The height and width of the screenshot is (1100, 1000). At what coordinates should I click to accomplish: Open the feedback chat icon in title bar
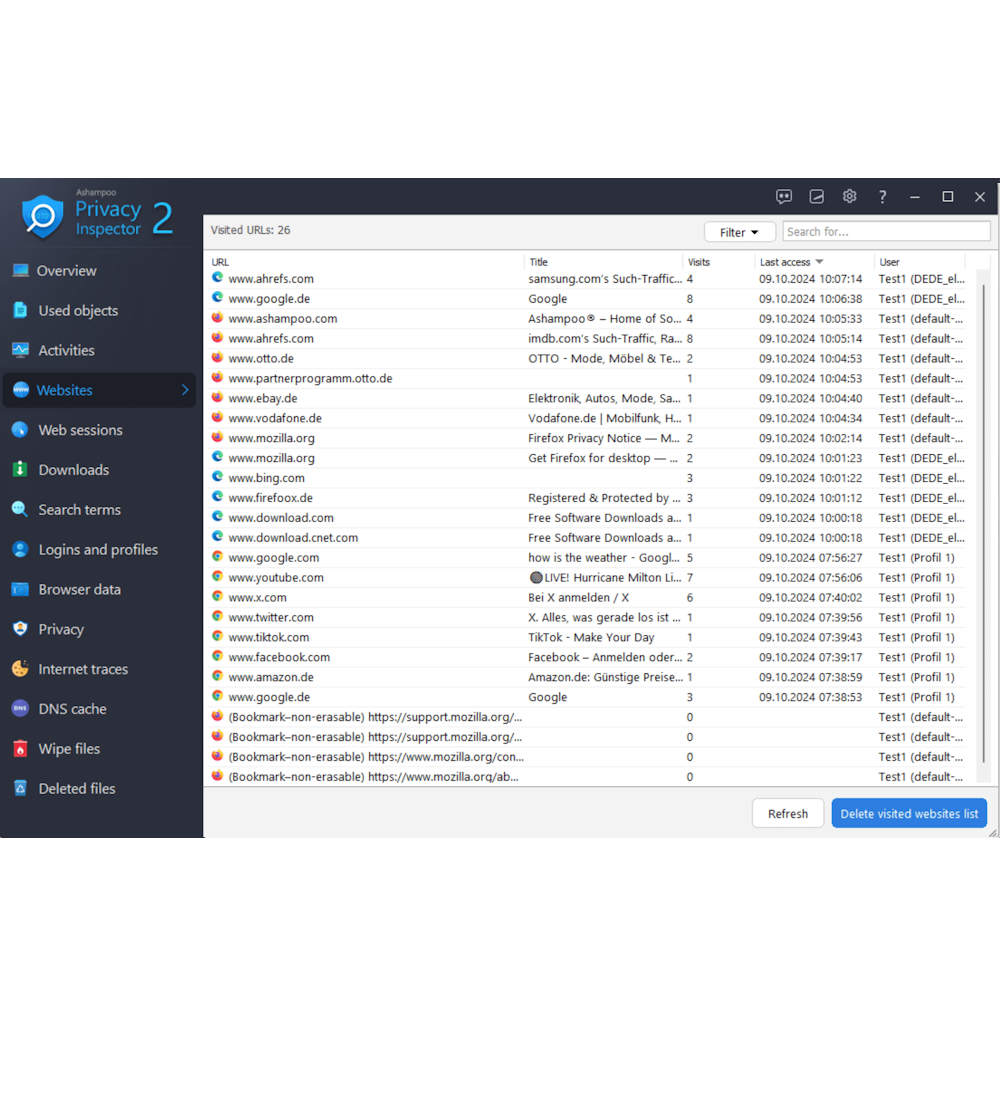784,197
